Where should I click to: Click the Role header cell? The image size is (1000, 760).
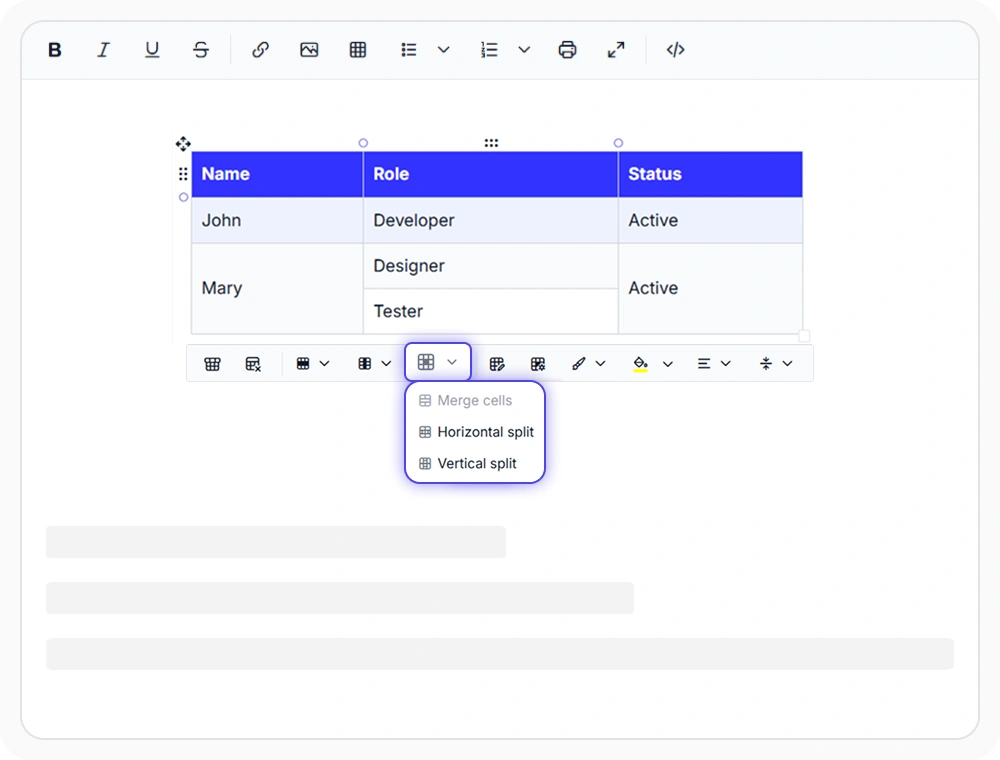coord(491,174)
